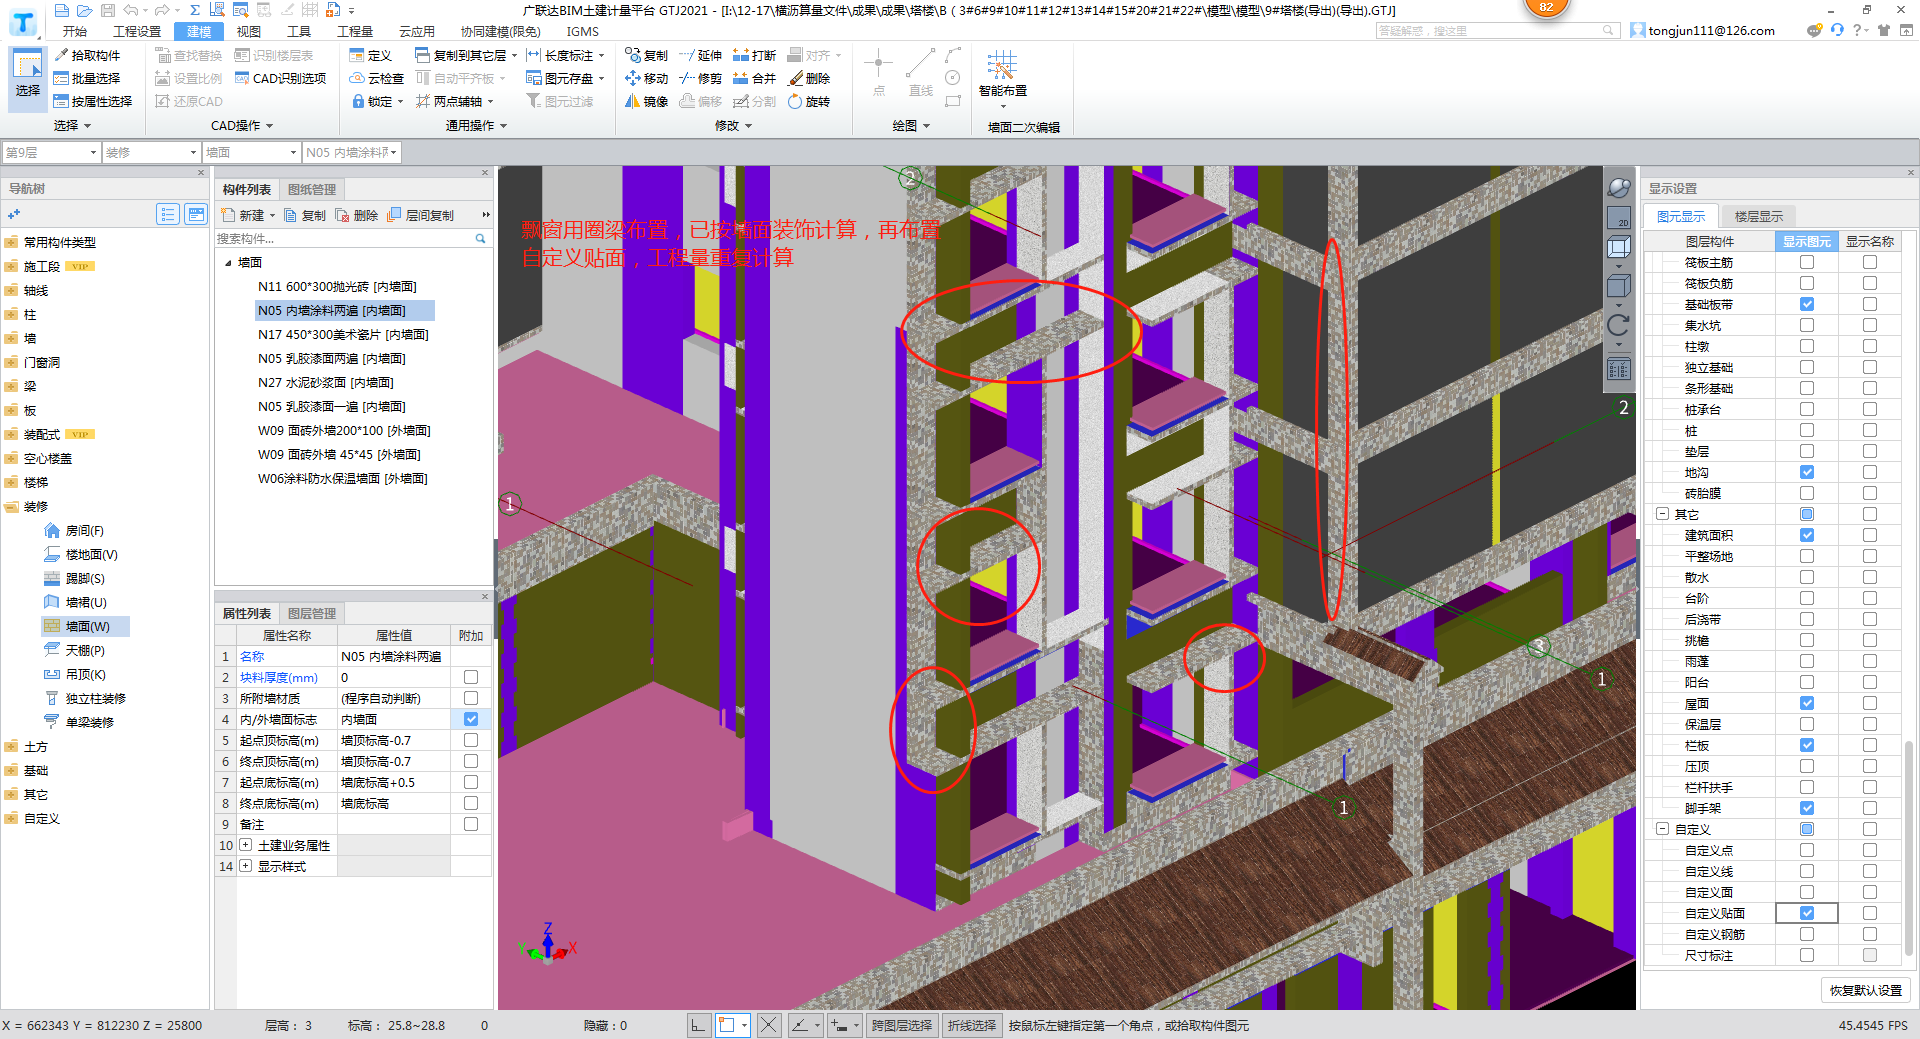Click the 打断 break tool

click(754, 55)
